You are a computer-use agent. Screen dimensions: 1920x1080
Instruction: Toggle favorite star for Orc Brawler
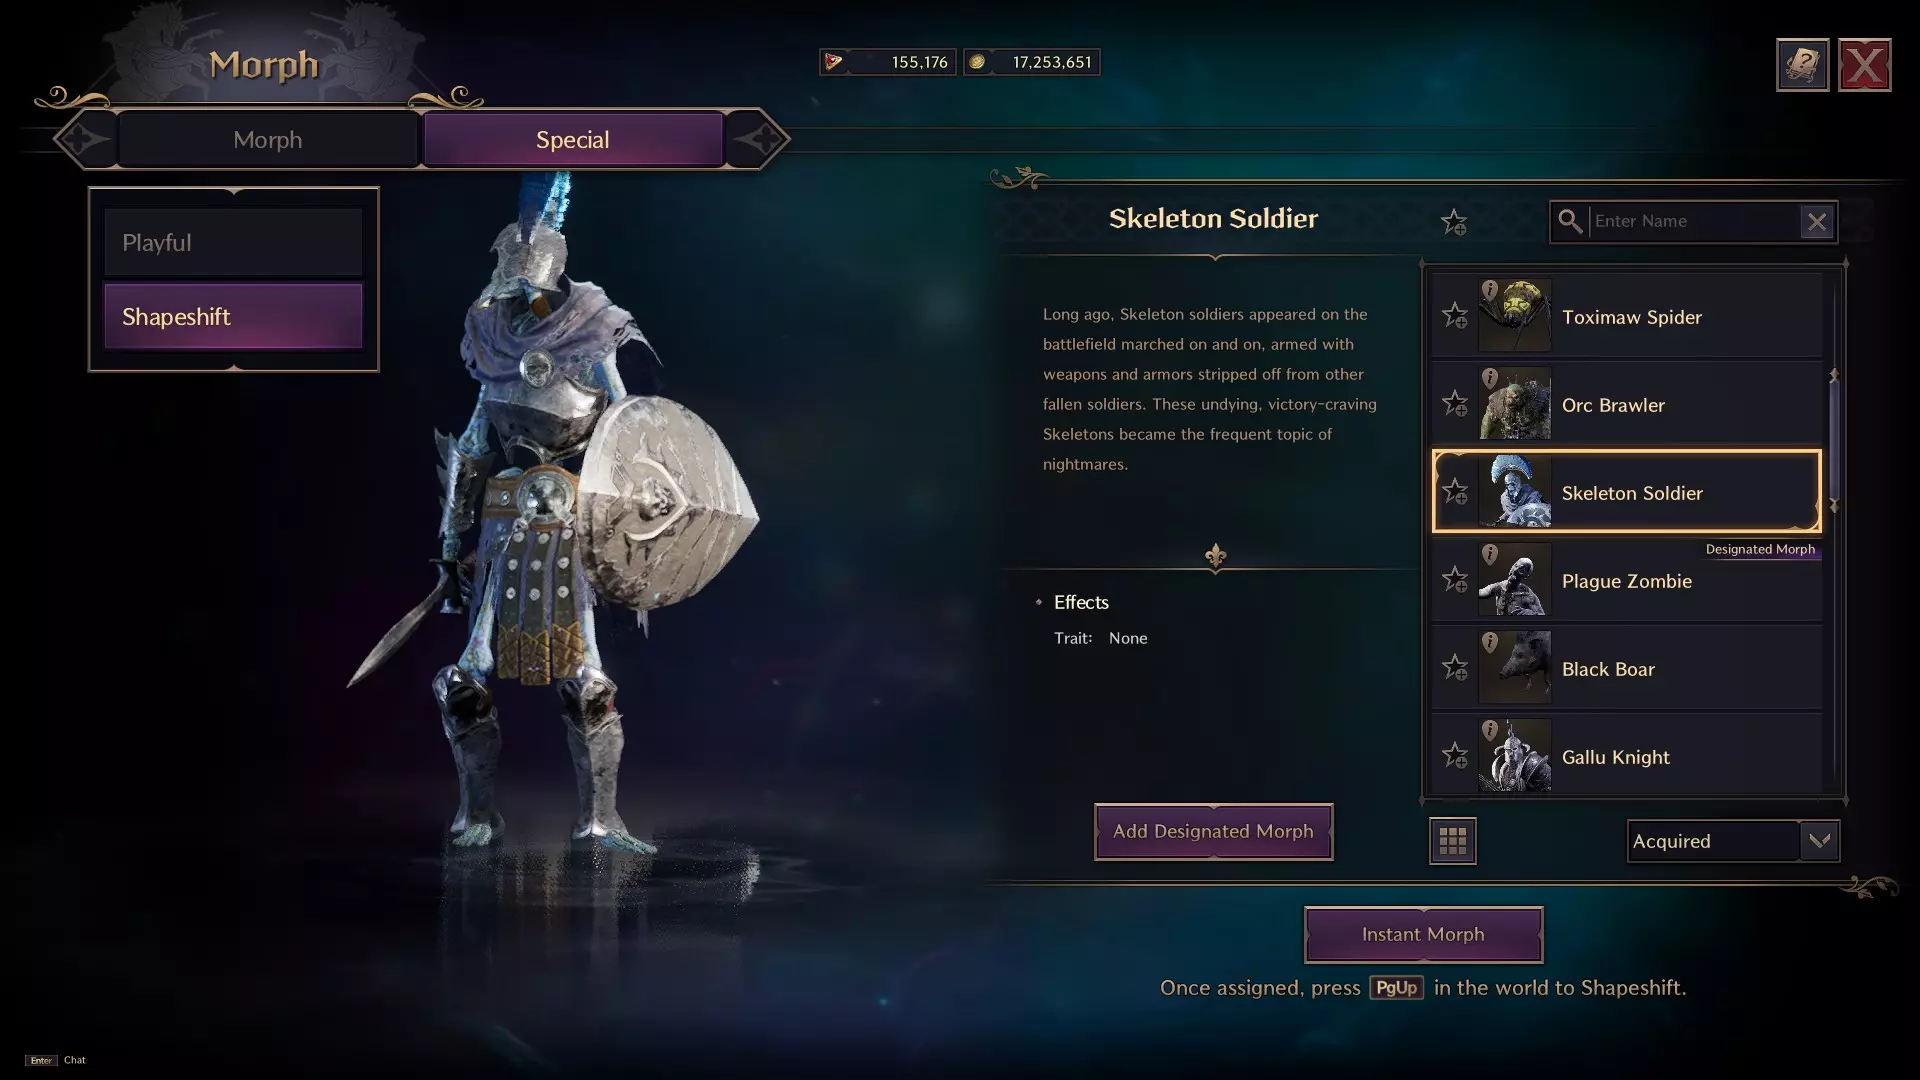(1454, 404)
